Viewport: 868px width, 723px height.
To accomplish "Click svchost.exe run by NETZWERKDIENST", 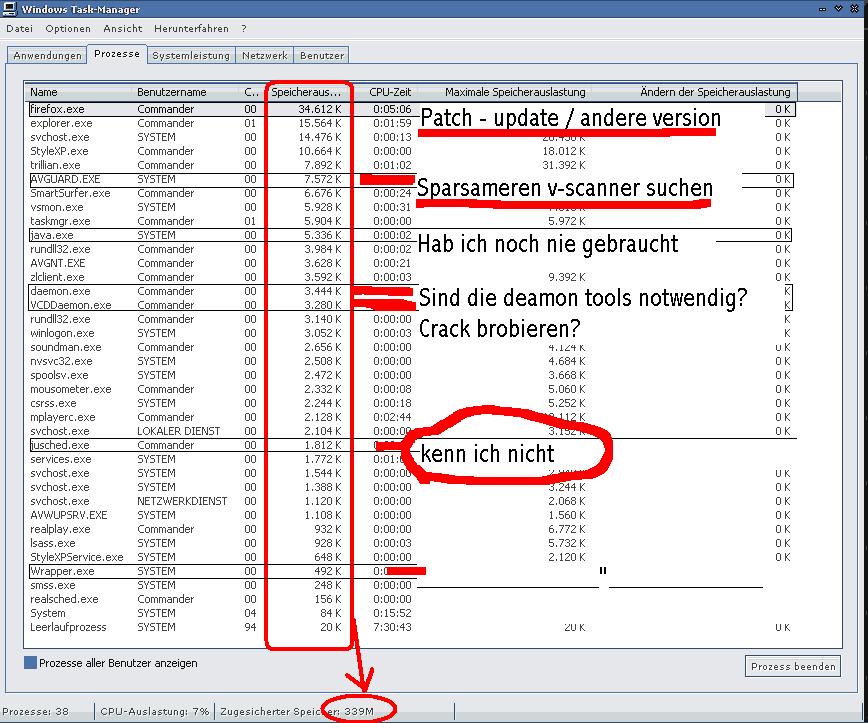I will click(412, 501).
